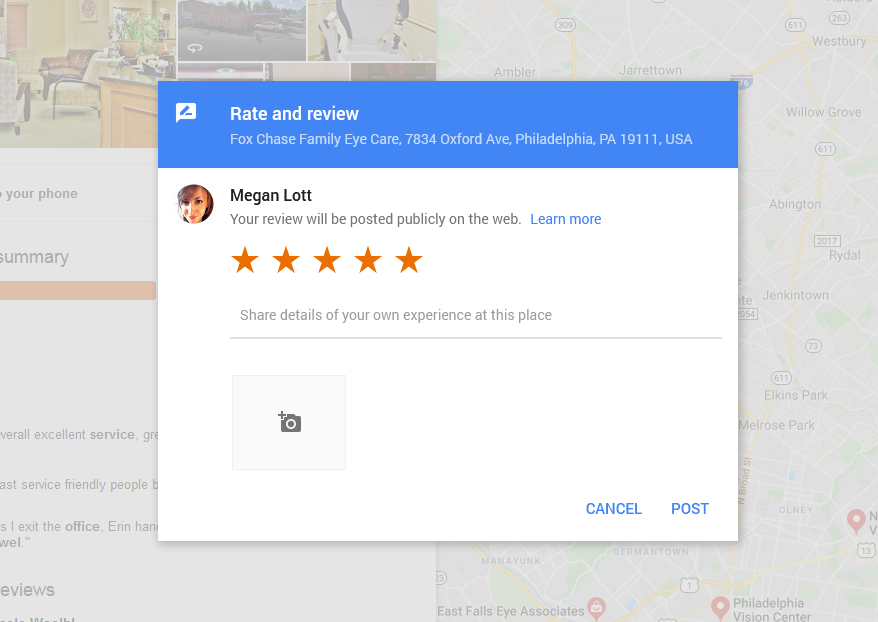Click the Willow Grove map label
This screenshot has height=622, width=878.
tap(824, 113)
